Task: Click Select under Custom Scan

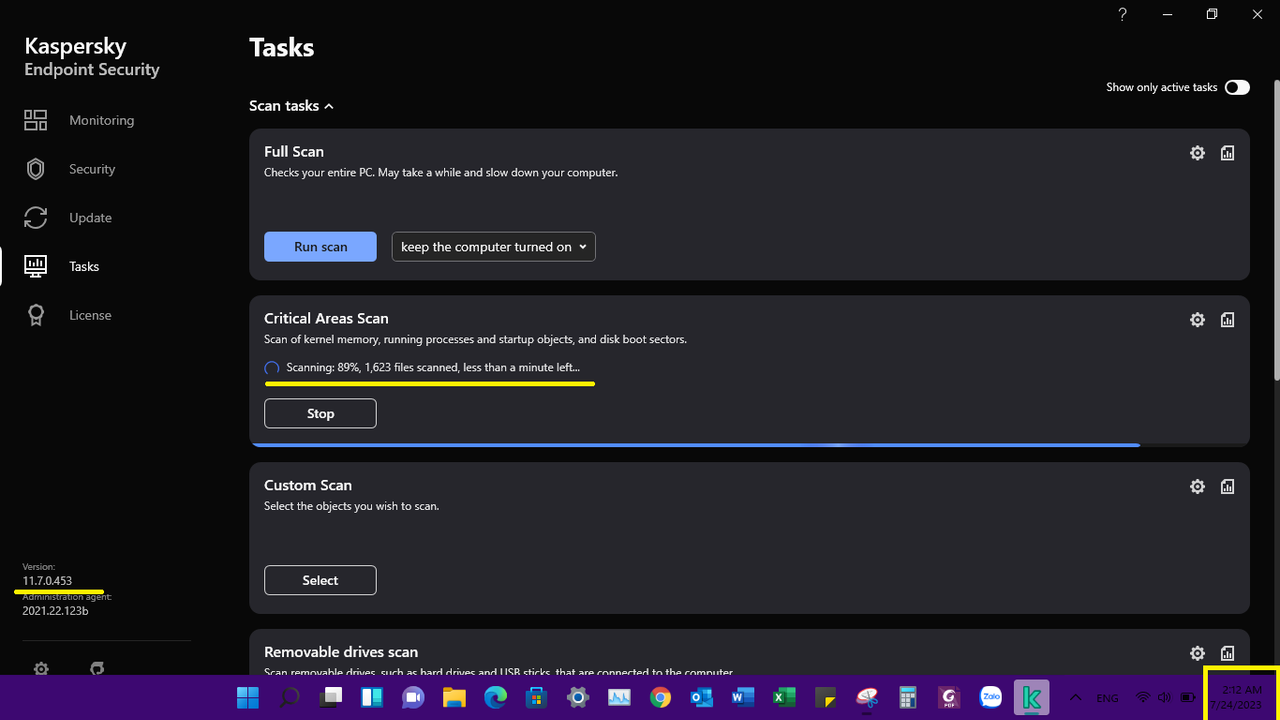Action: pos(320,580)
